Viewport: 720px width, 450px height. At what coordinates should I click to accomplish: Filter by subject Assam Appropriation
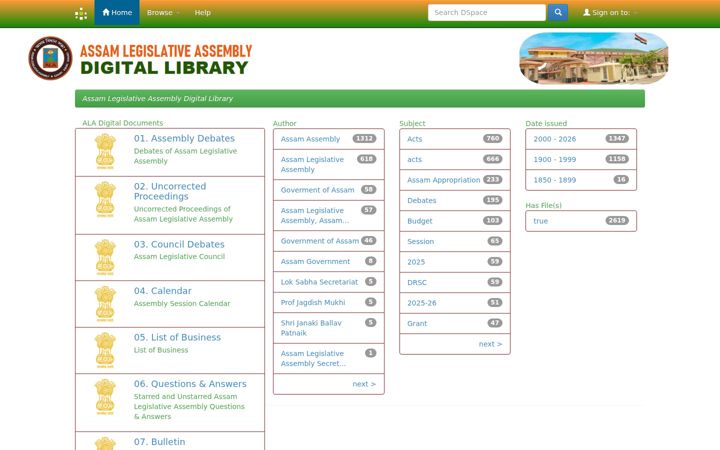tap(444, 180)
